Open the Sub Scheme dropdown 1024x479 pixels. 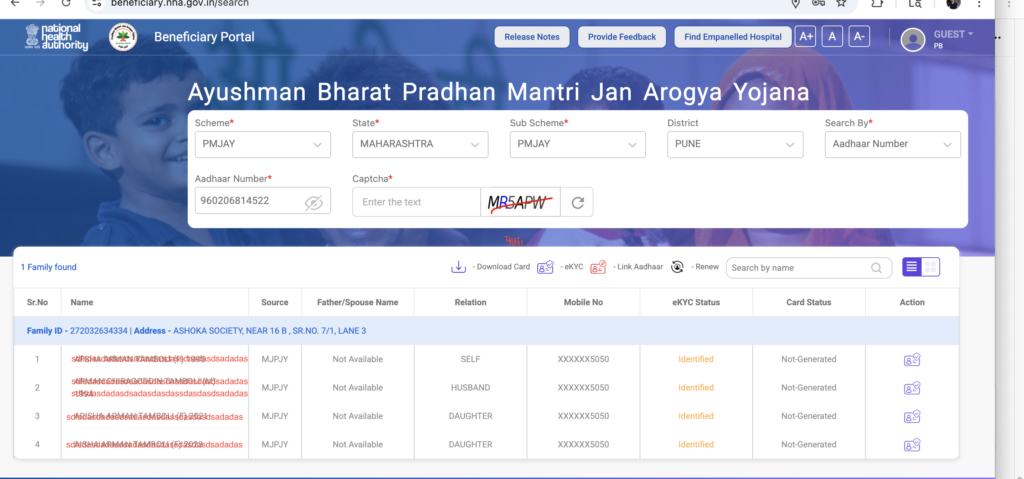[x=577, y=144]
